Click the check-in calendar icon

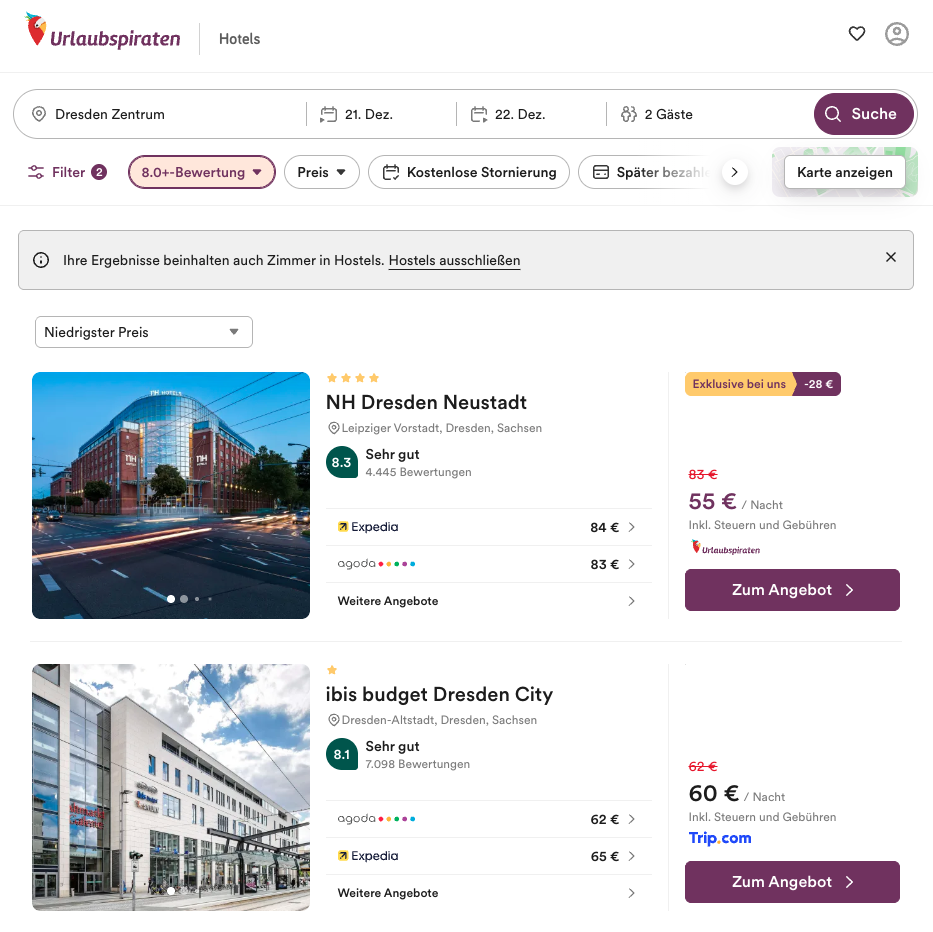(328, 114)
